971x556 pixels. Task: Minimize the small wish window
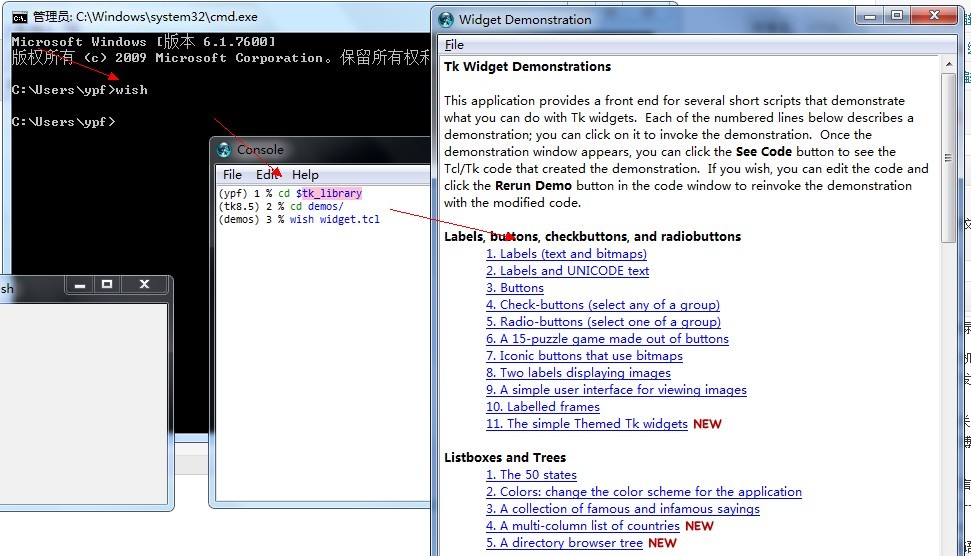[x=79, y=284]
